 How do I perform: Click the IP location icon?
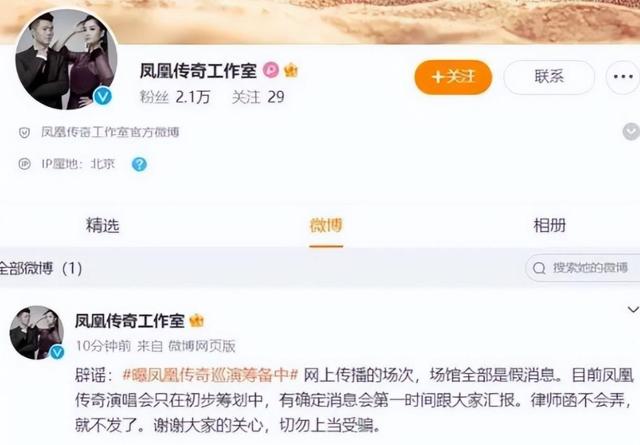(24, 164)
